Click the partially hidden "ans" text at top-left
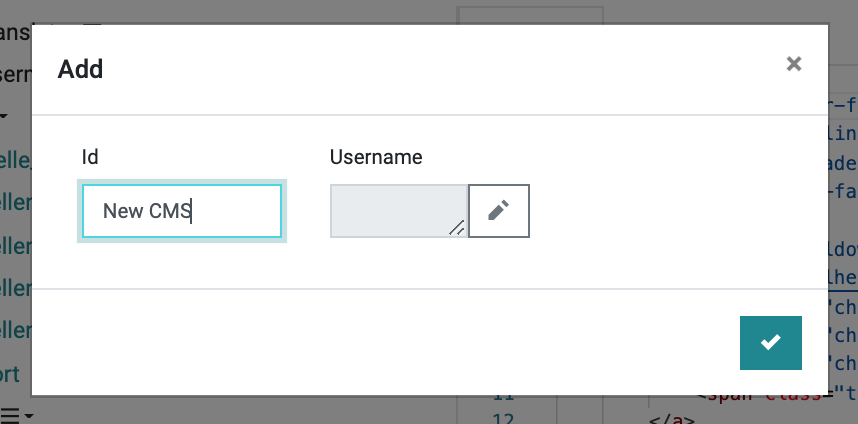 [15, 32]
